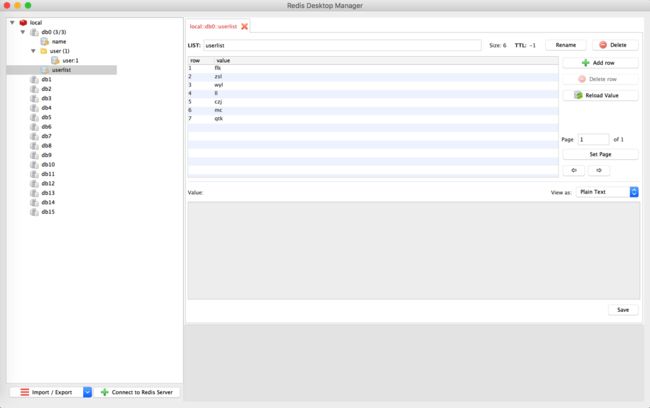Click the Rename button
650x408 pixels.
565,45
